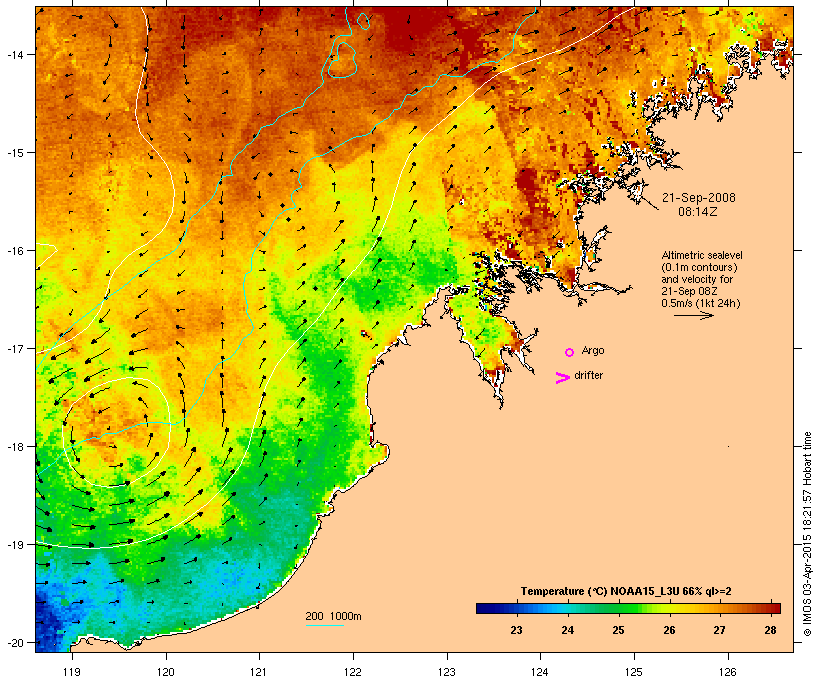The width and height of the screenshot is (820, 680).
Task: Click the magenta drifter arrow legend marker
Action: [x=562, y=378]
